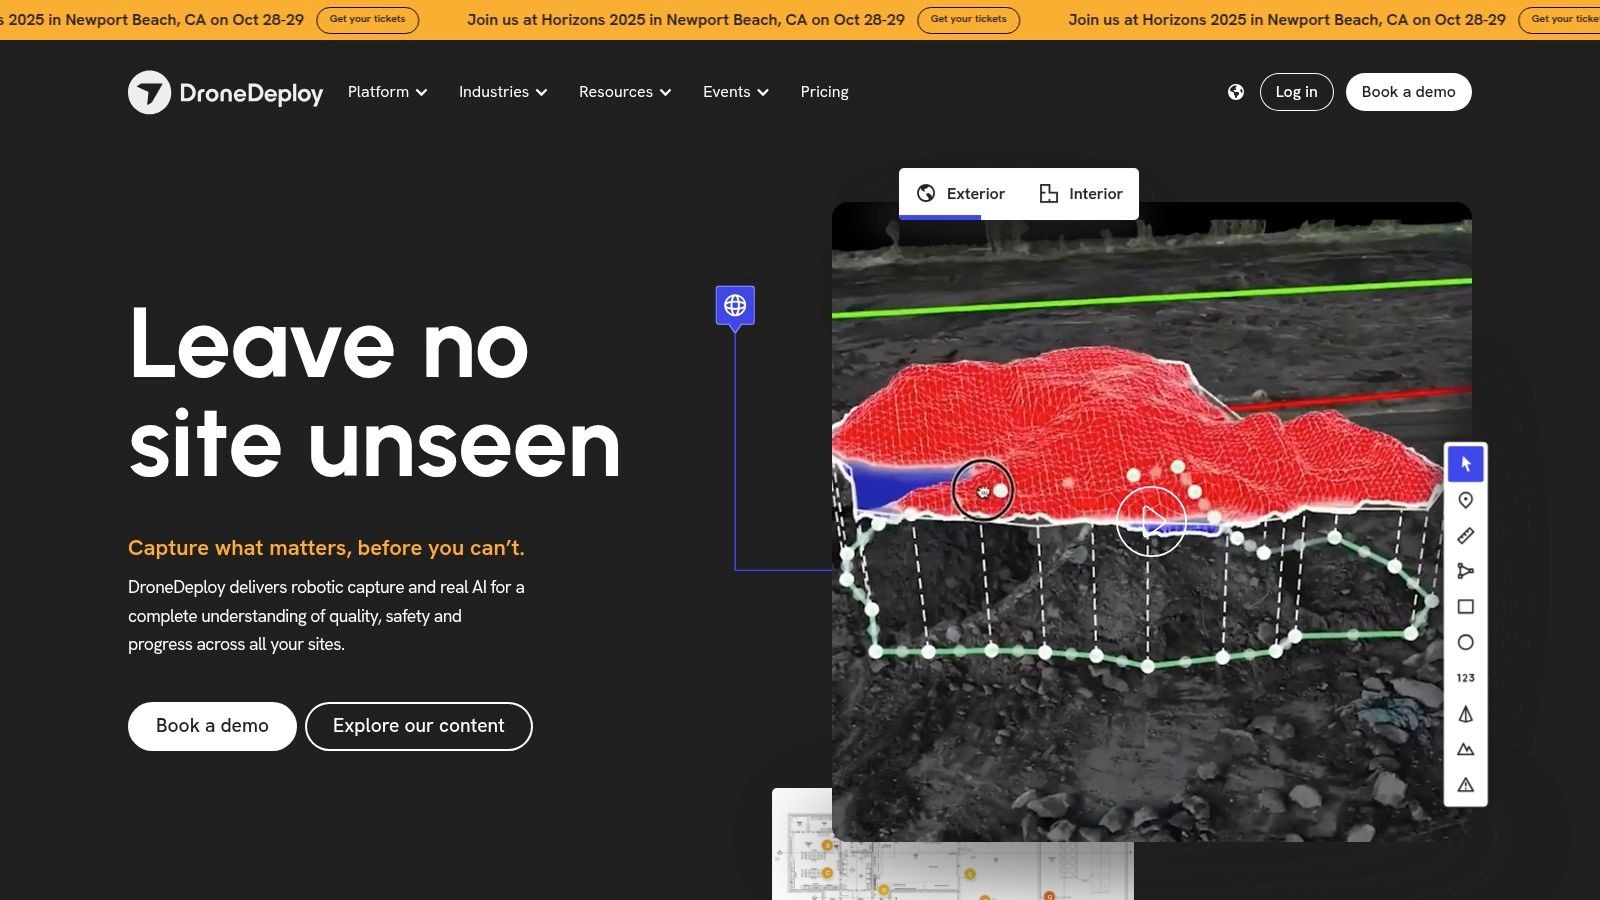
Task: Play the site capture video
Action: coord(1151,521)
